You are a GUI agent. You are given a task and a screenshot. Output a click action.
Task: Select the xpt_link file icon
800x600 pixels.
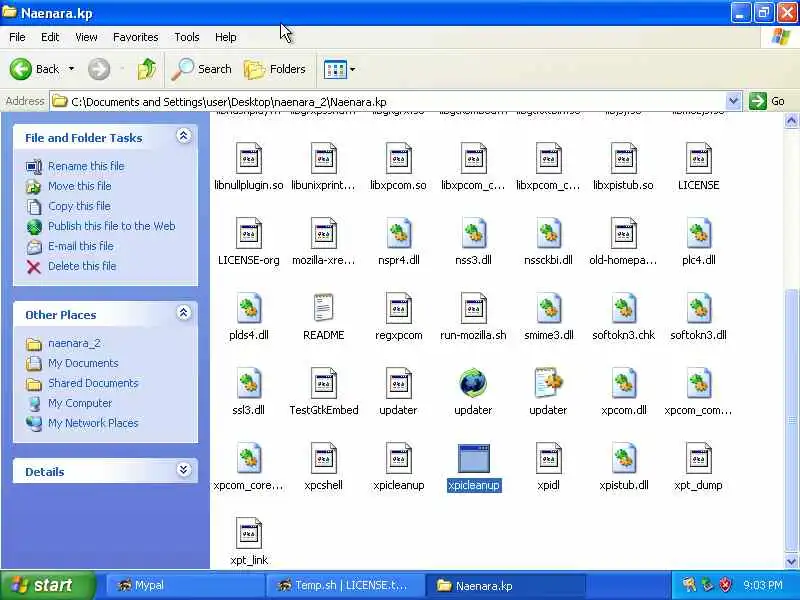[x=248, y=533]
